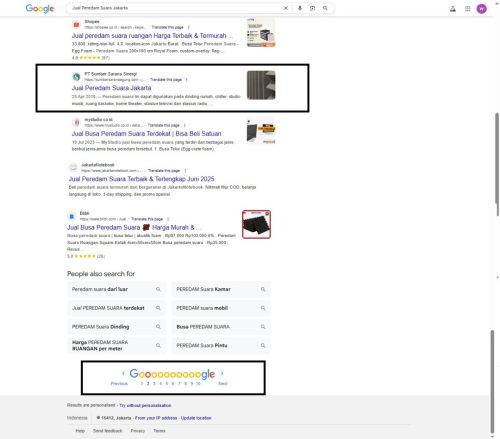Open three-dot menu of Shopee result
Screen dimensions: 500x439
pyautogui.click(x=189, y=27)
